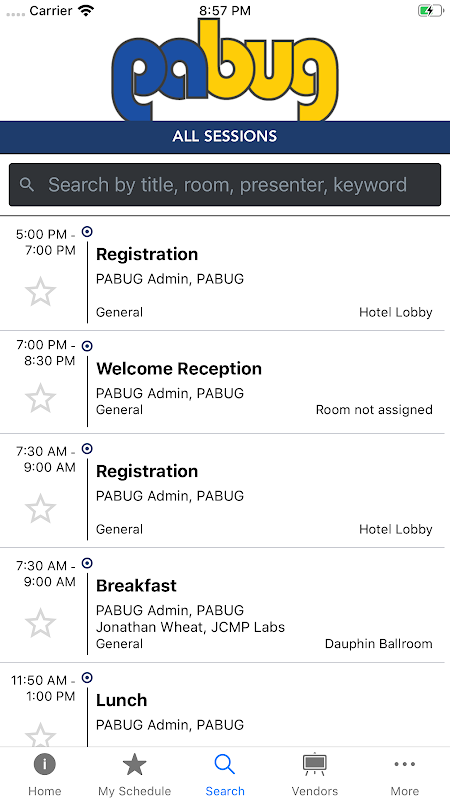Tap the PABUG logo banner

pos(225,70)
